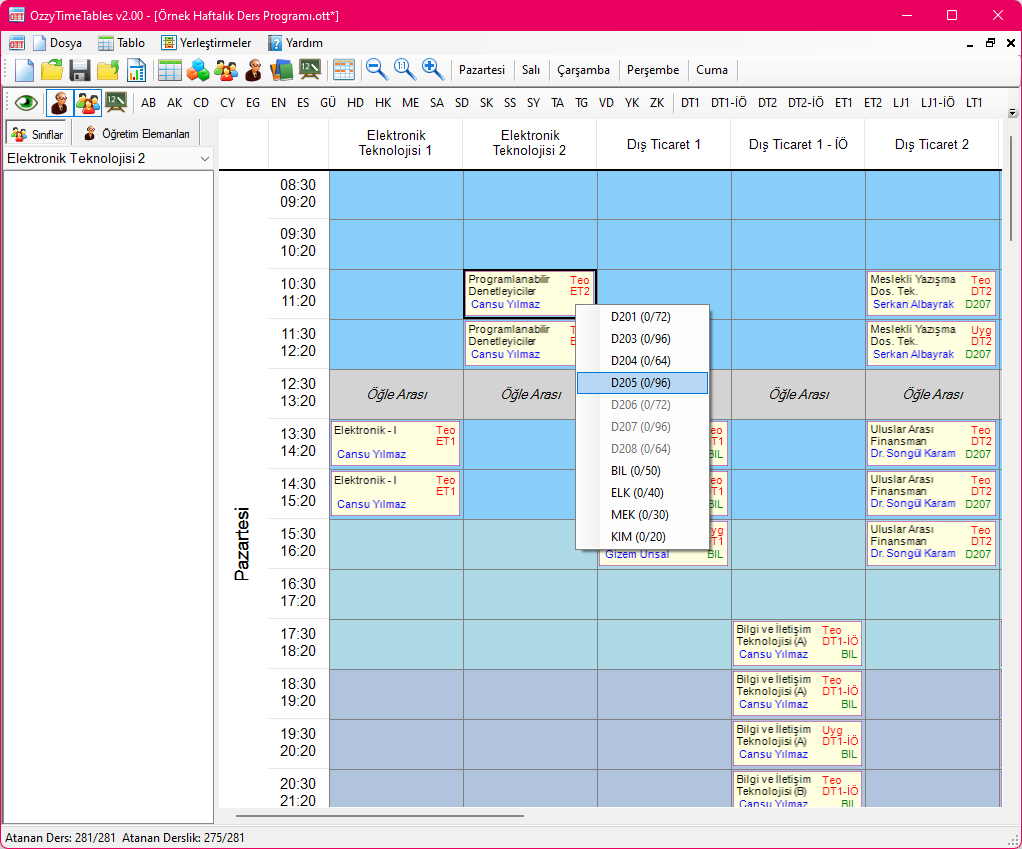Select the Elektronik - I lesson at 13:30
1022x849 pixels.
coord(395,443)
